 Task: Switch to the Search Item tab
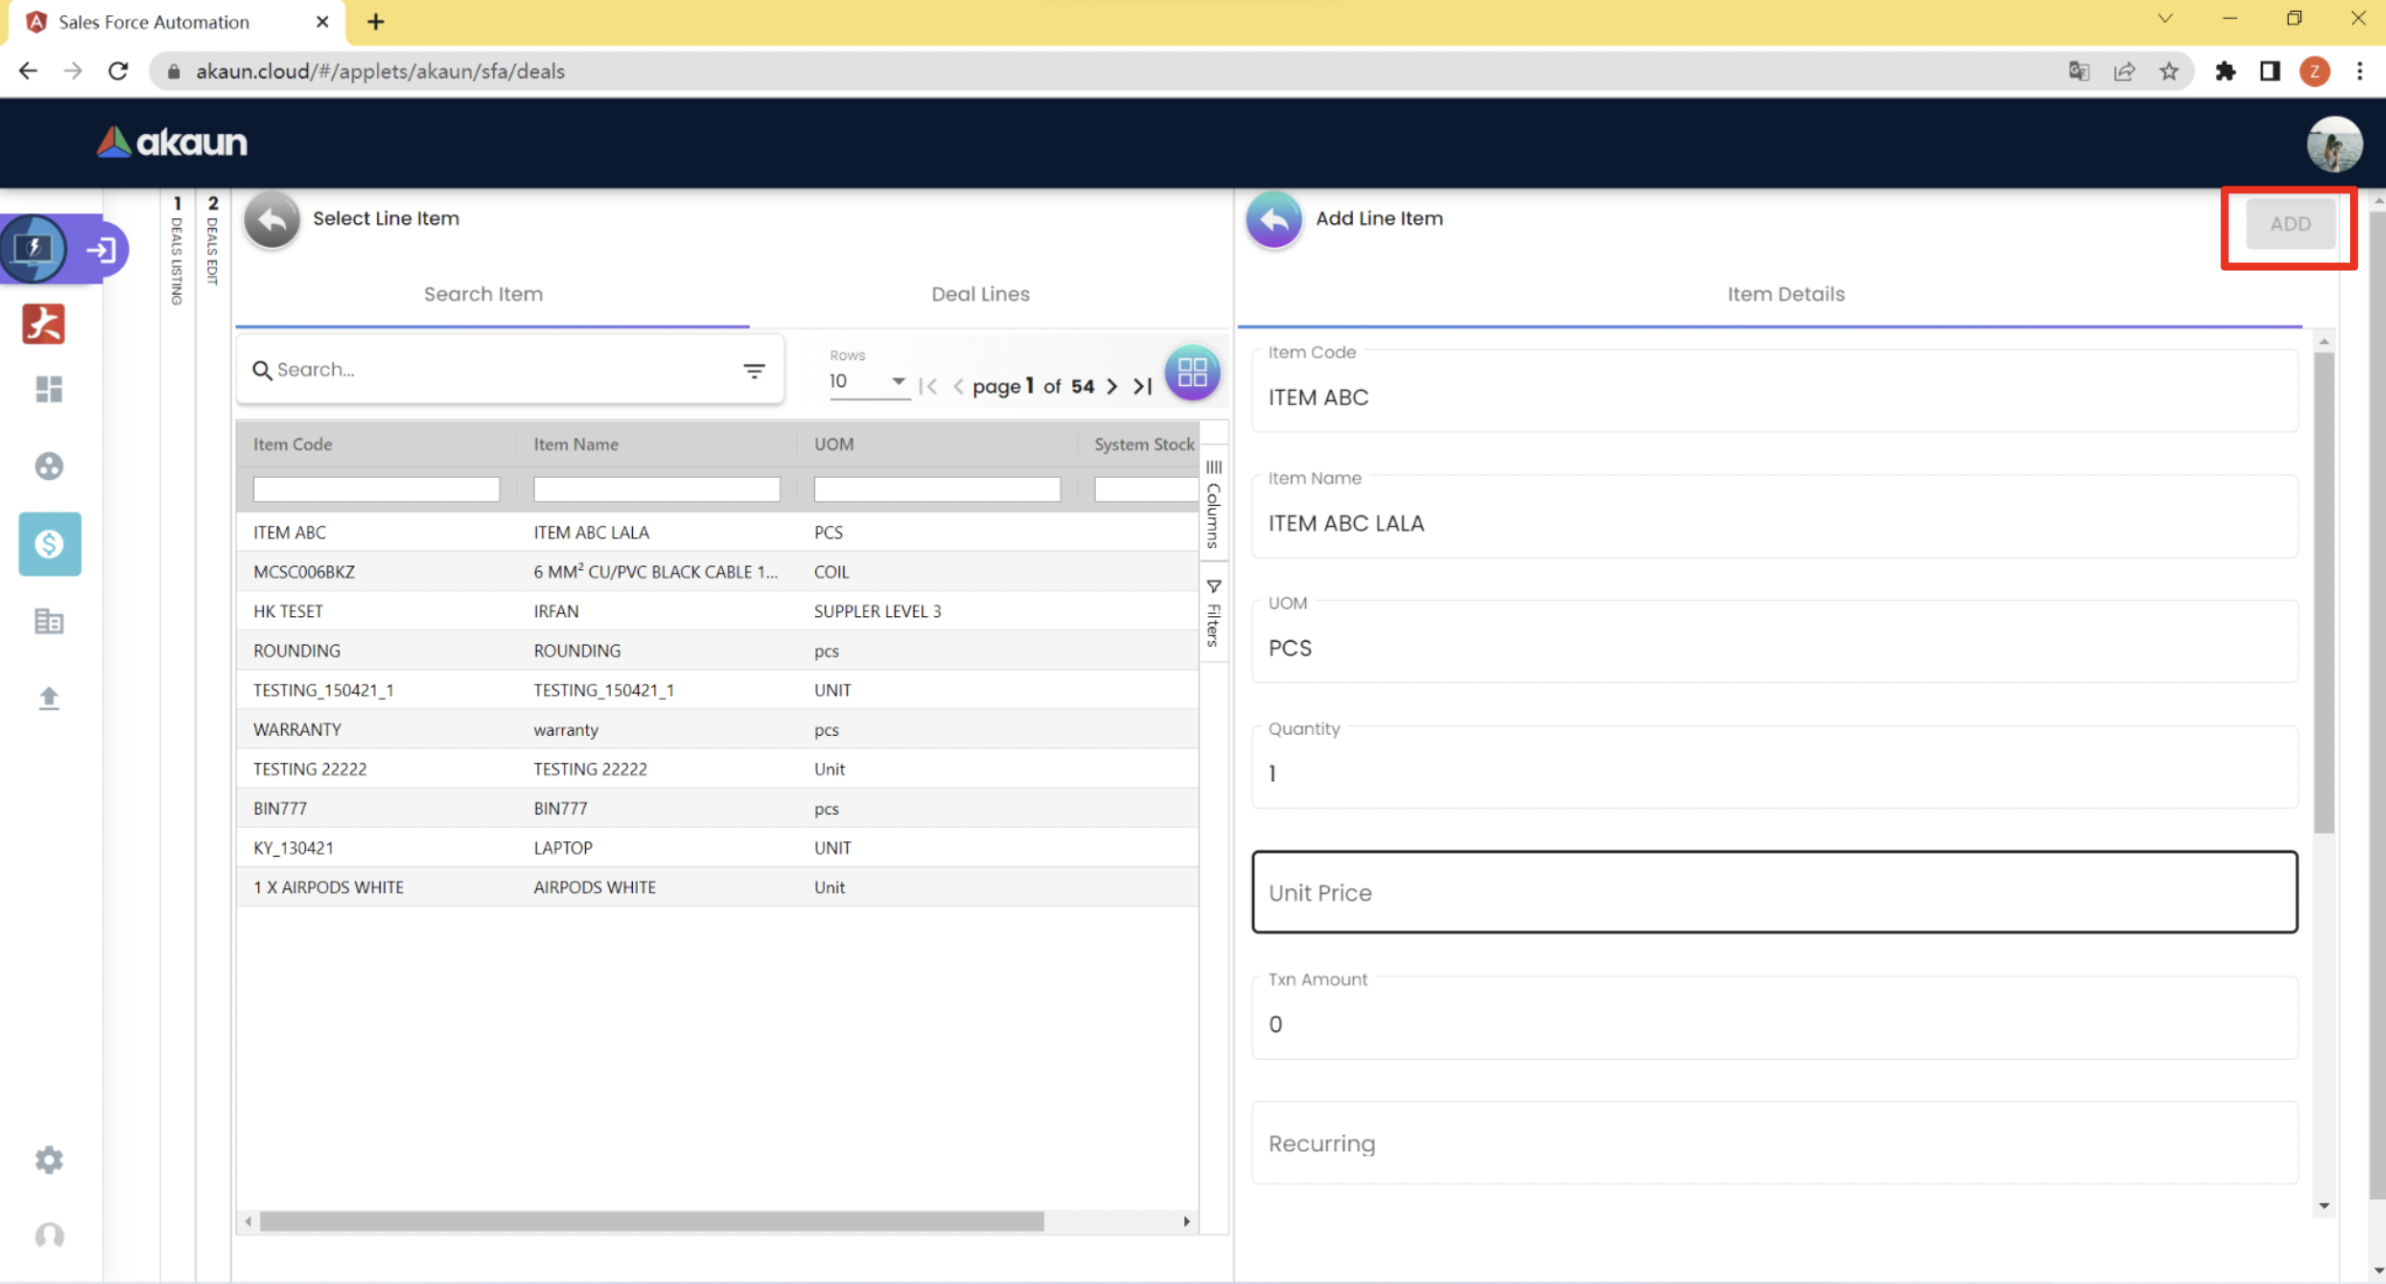[483, 294]
